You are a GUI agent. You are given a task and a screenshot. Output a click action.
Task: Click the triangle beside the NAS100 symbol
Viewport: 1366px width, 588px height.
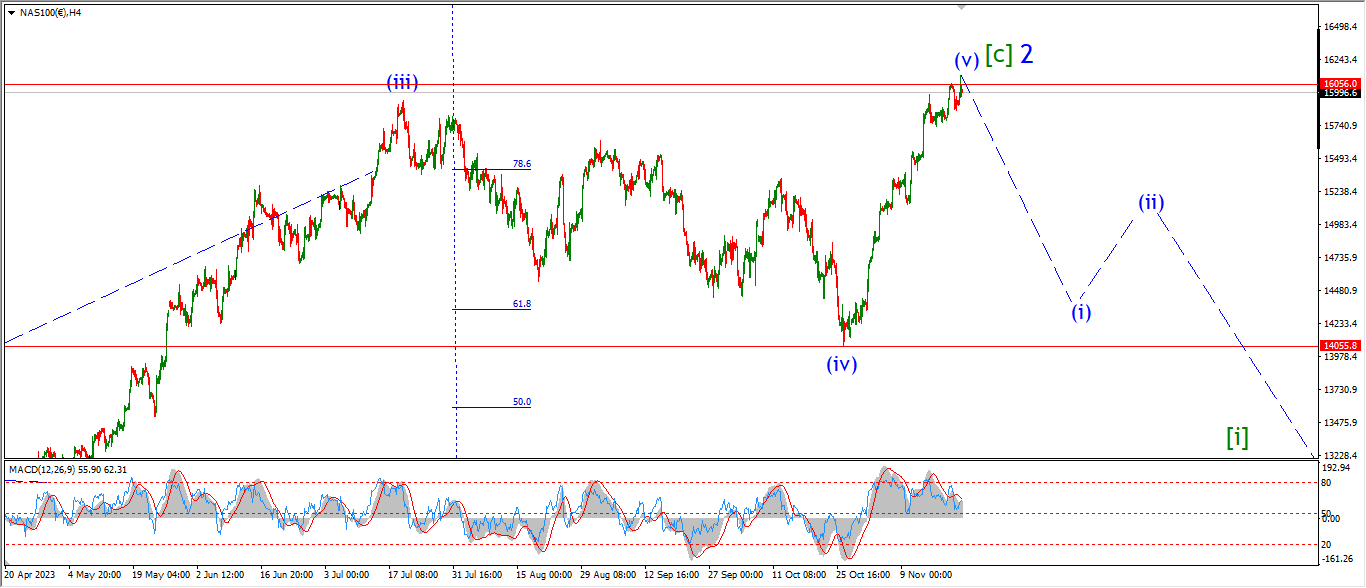point(11,12)
